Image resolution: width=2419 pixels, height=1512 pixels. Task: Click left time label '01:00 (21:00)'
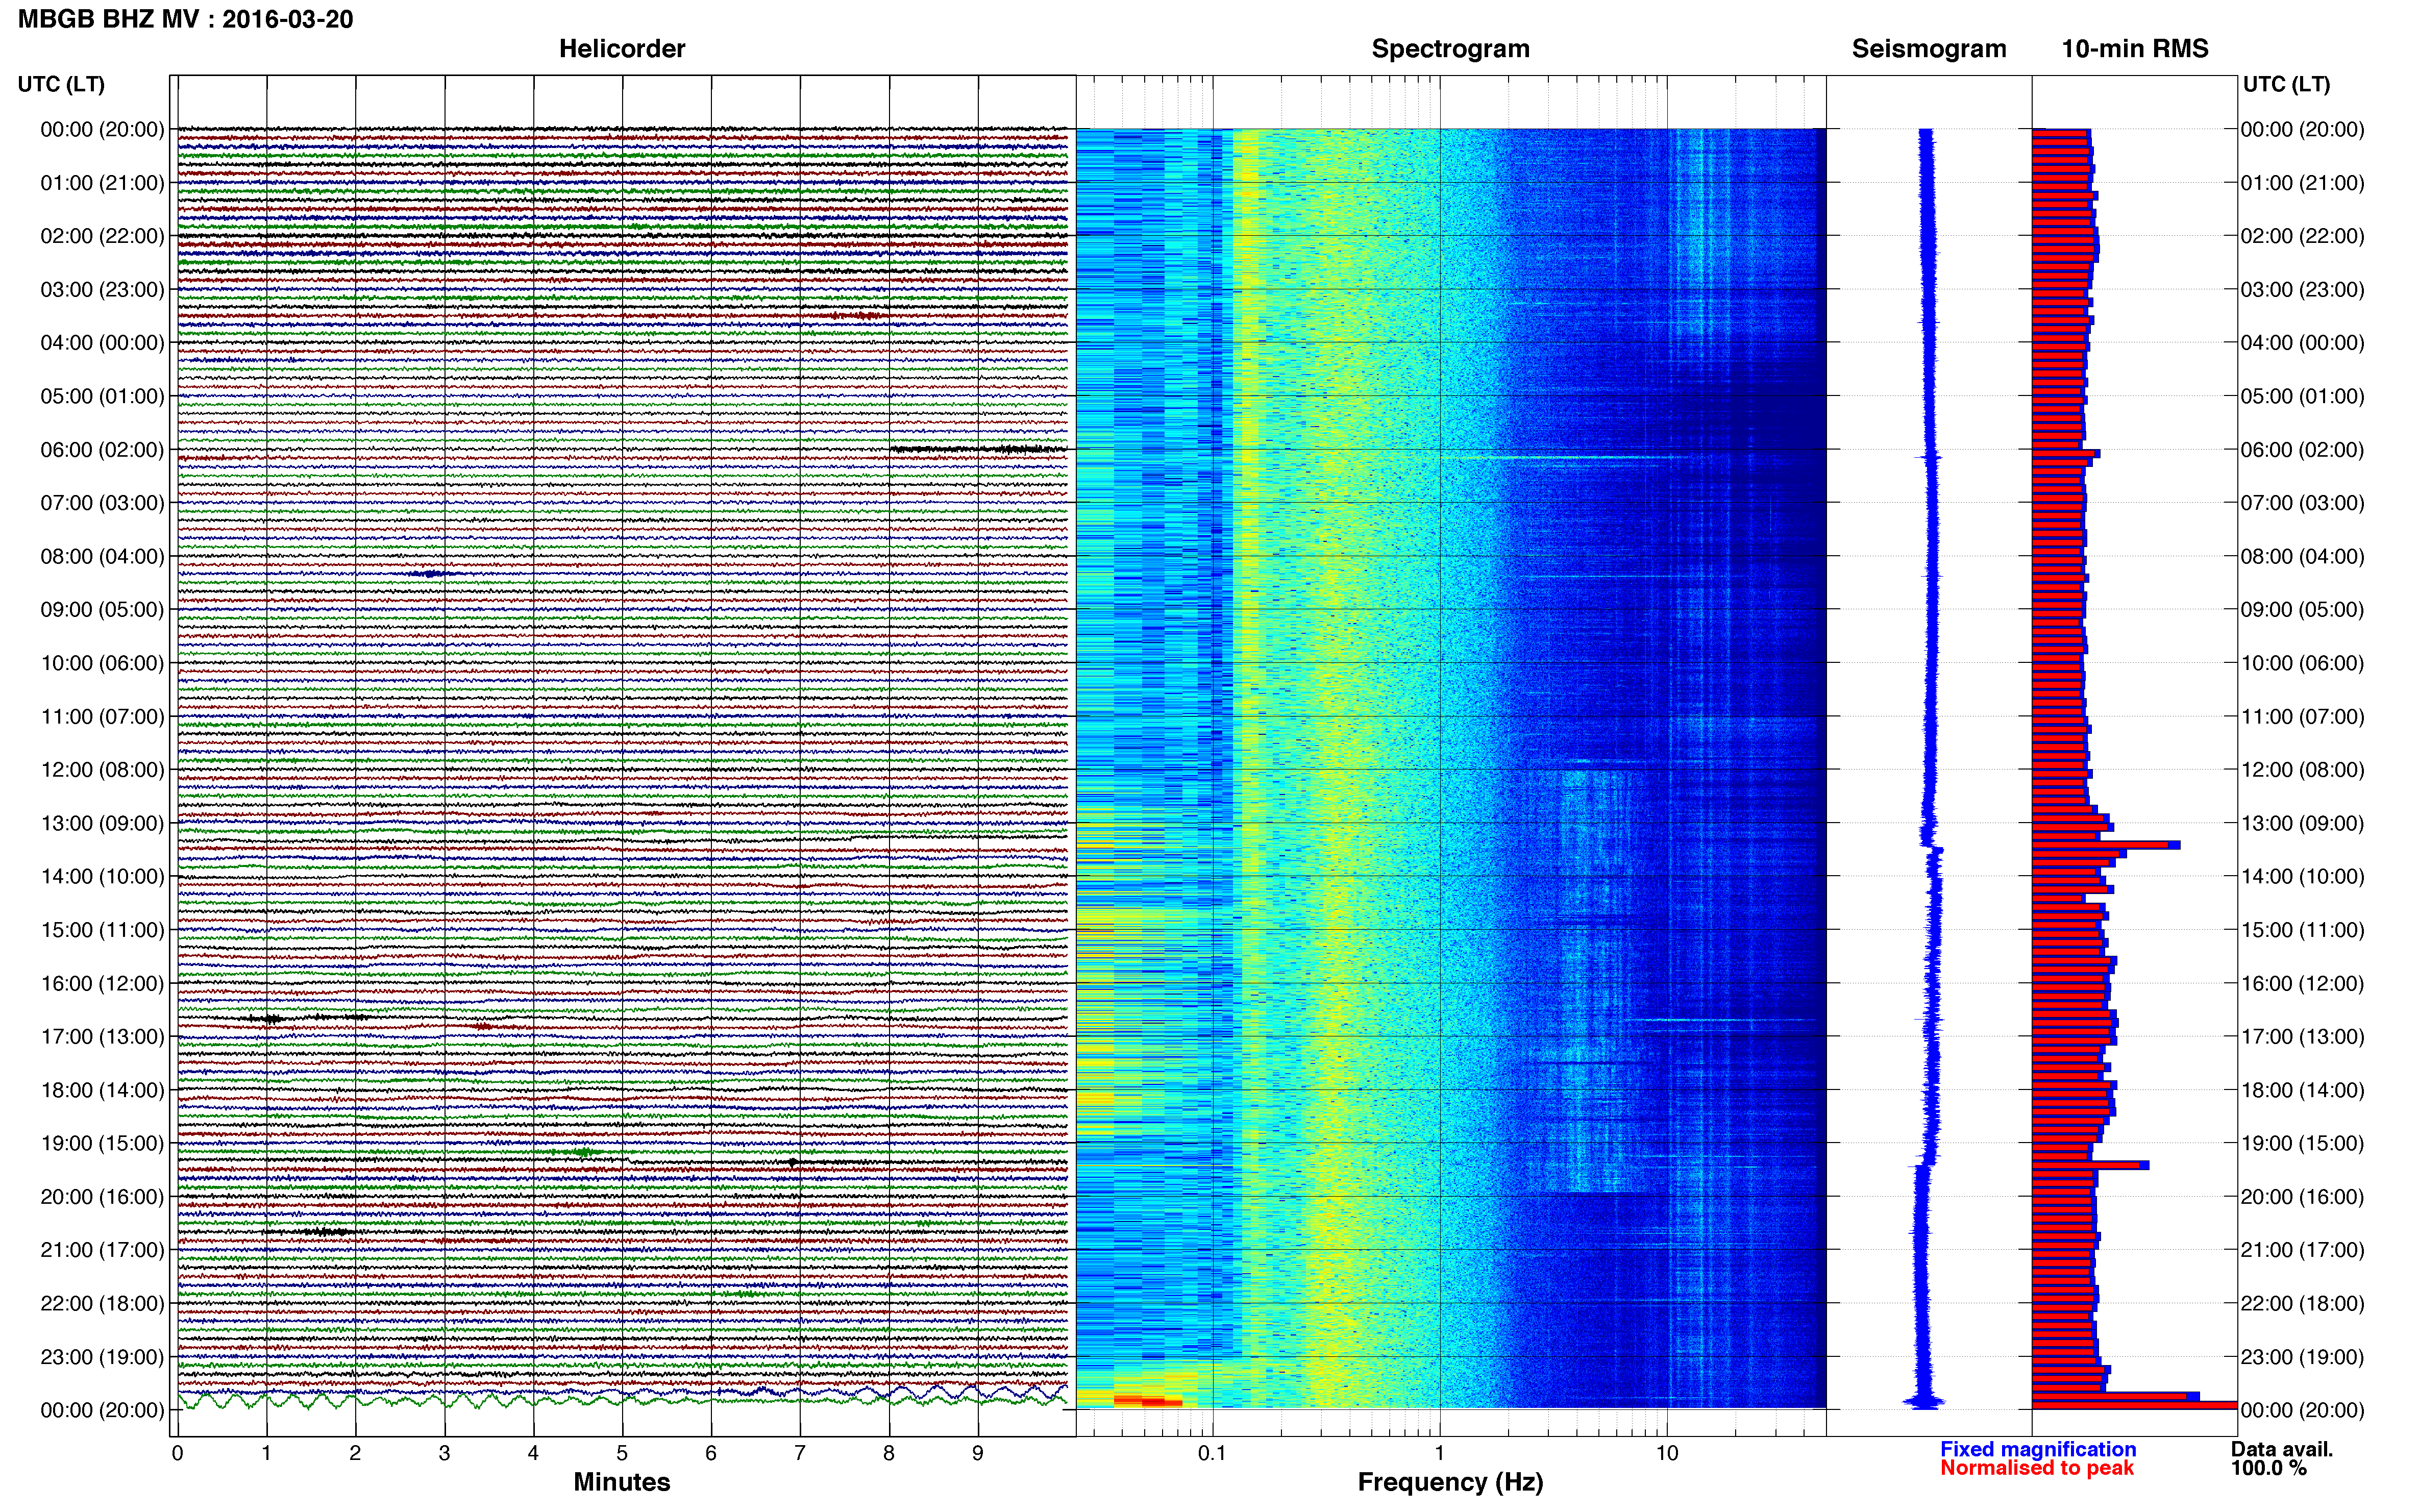pyautogui.click(x=102, y=183)
